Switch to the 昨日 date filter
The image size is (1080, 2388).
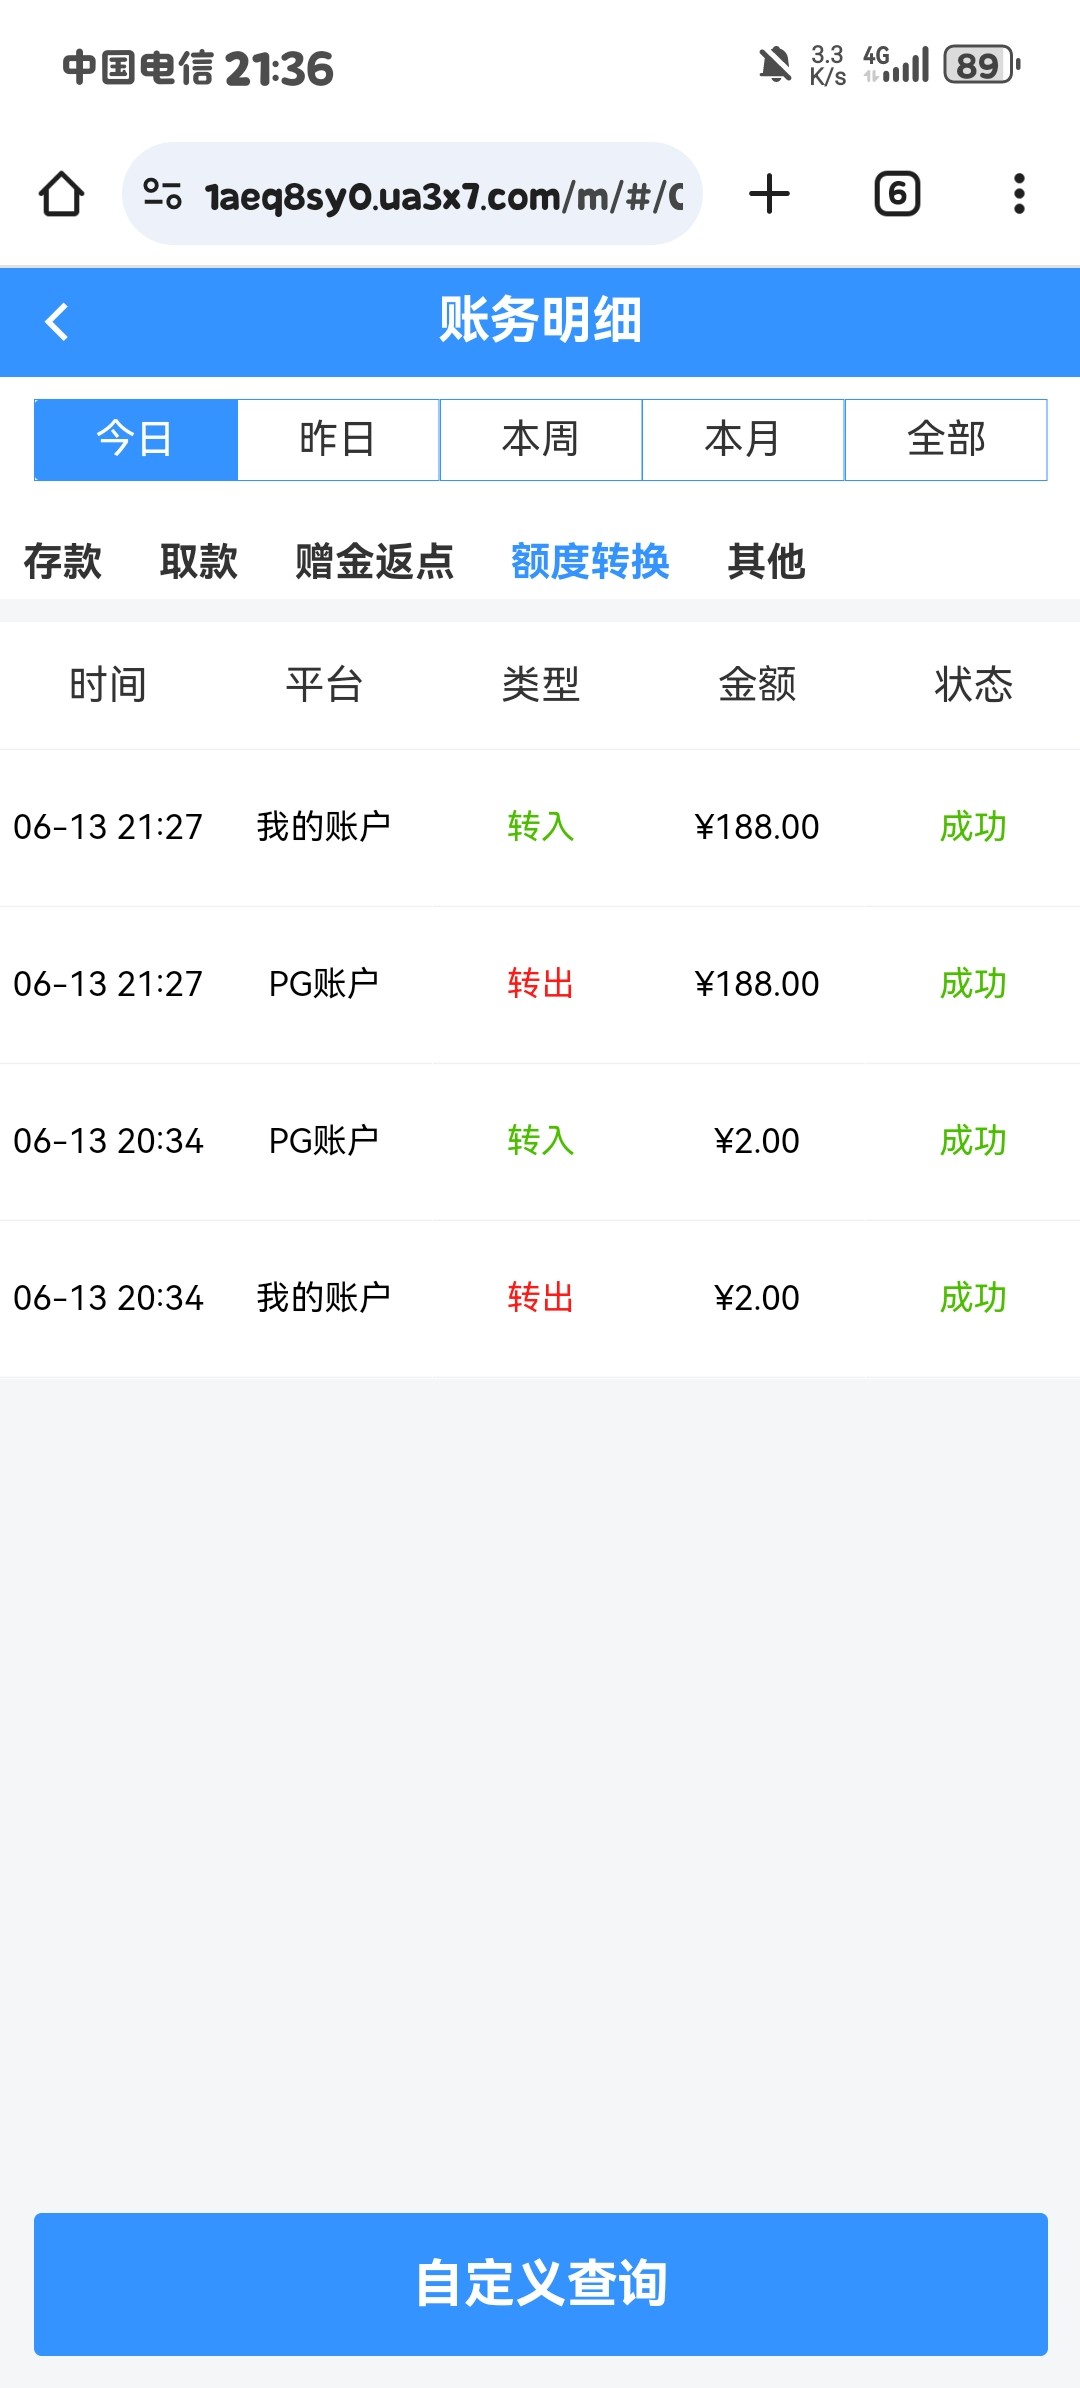click(x=338, y=440)
